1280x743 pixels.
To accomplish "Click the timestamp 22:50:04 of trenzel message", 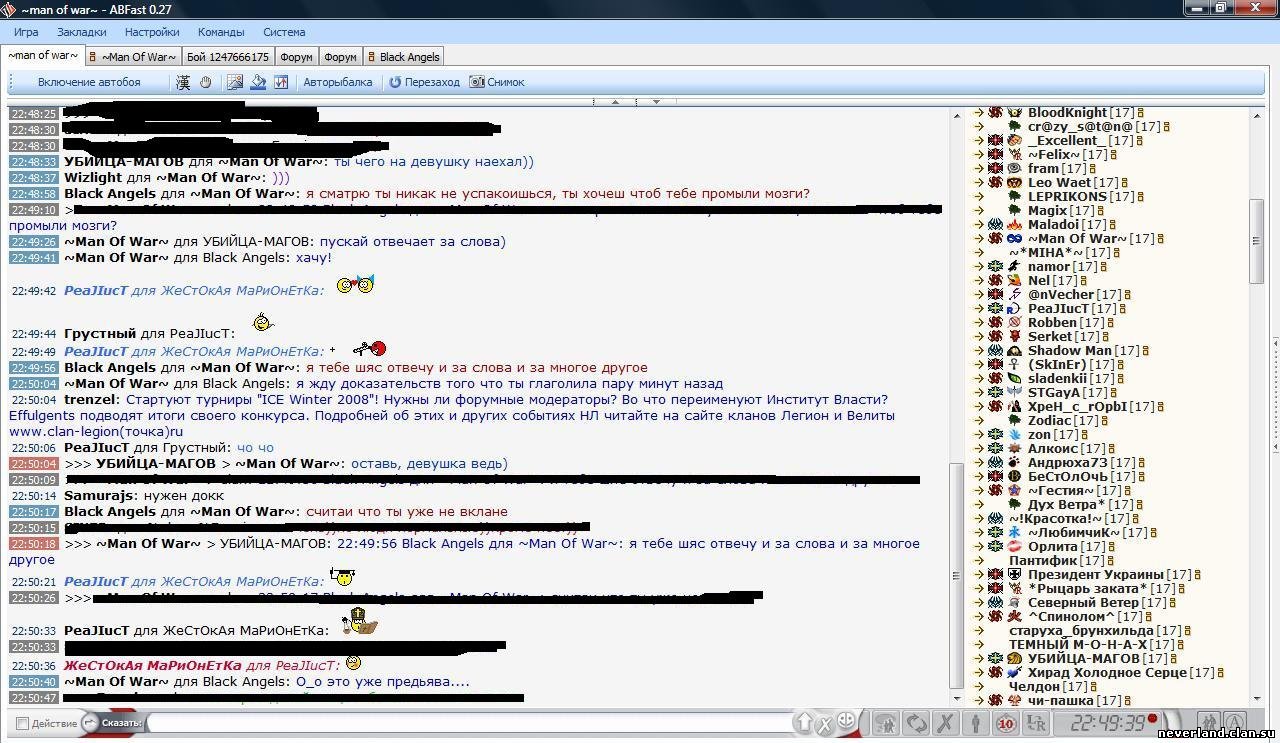I will [x=34, y=400].
